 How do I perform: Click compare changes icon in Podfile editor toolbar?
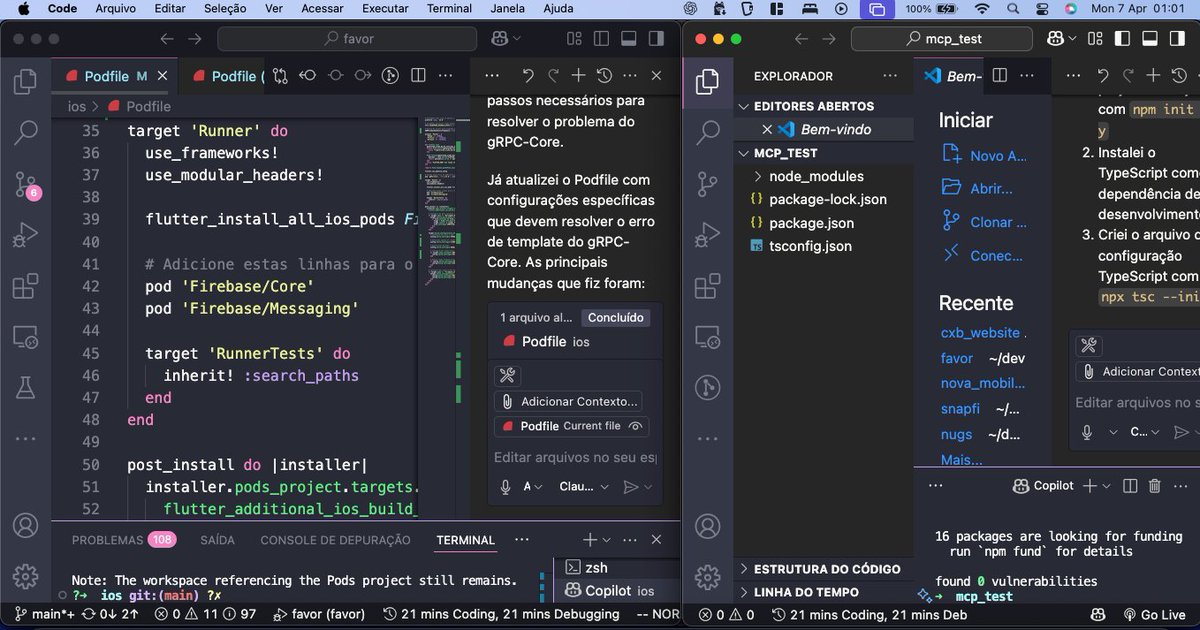coord(280,76)
